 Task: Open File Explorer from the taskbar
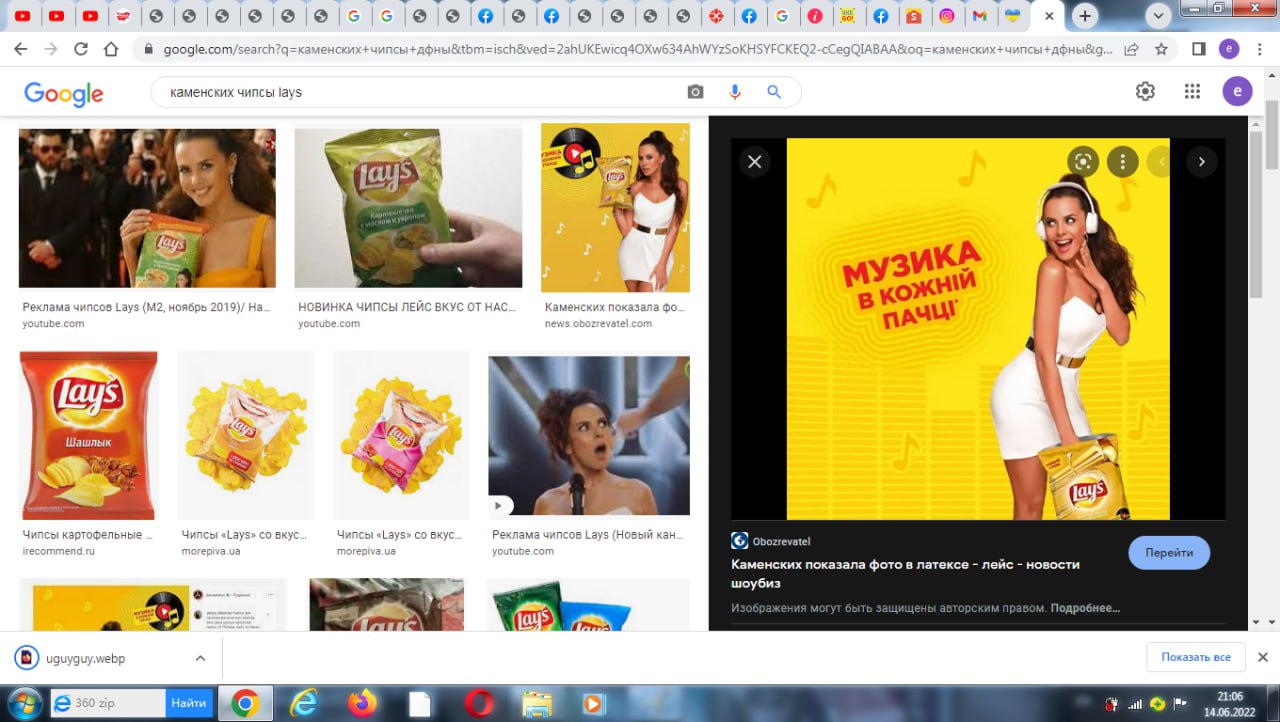click(537, 704)
